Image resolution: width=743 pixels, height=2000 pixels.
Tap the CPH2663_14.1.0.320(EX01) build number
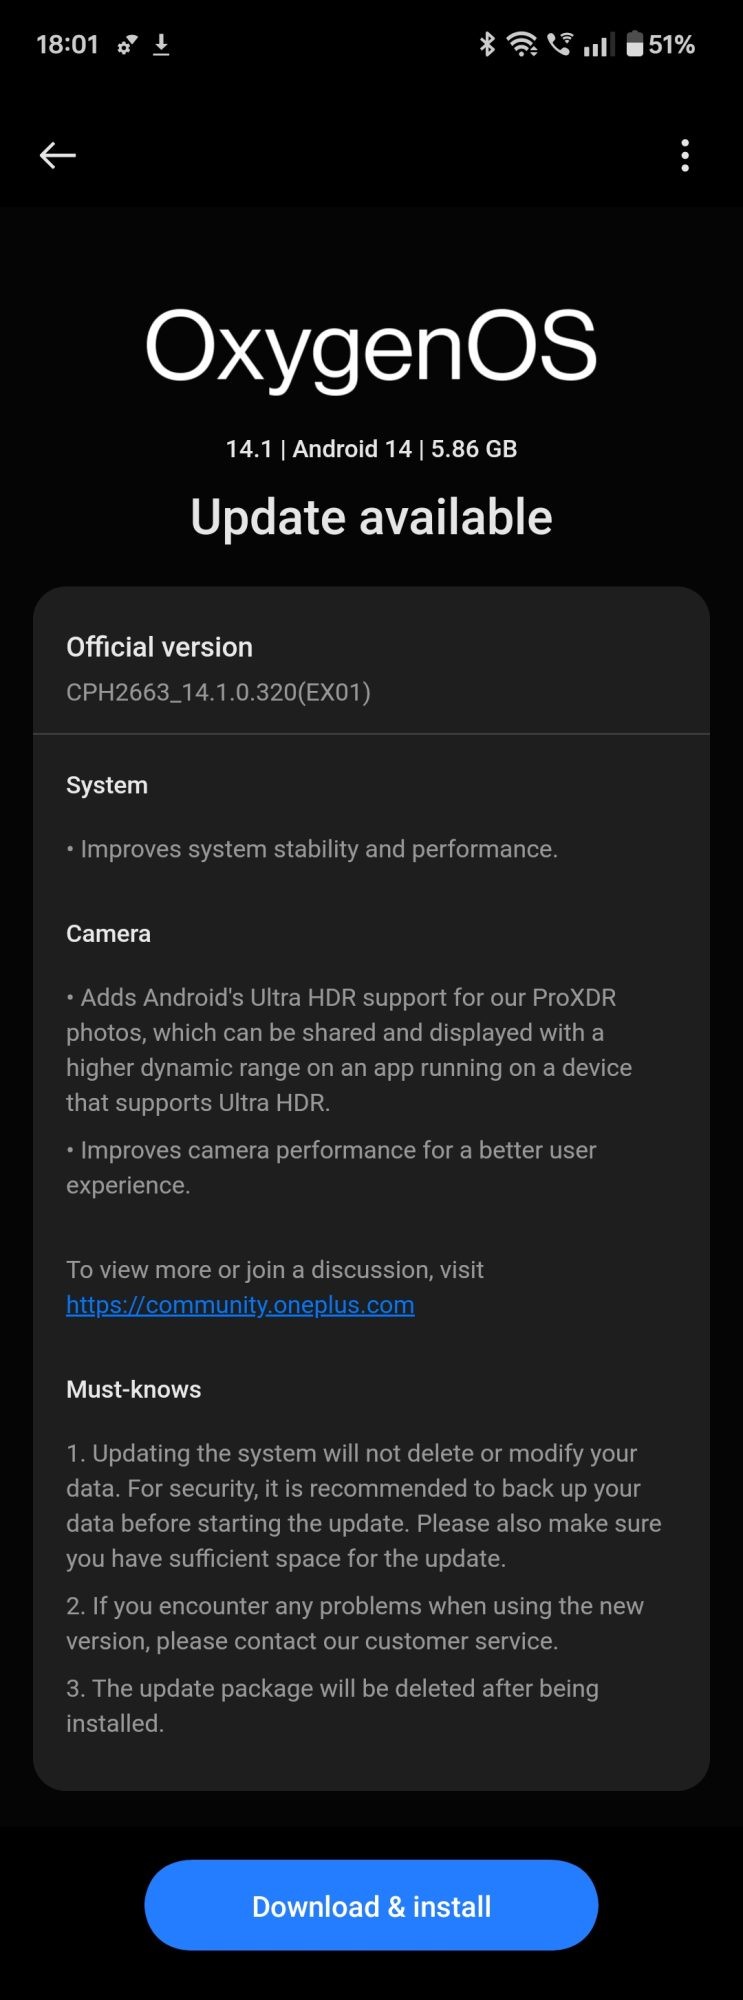pos(218,692)
